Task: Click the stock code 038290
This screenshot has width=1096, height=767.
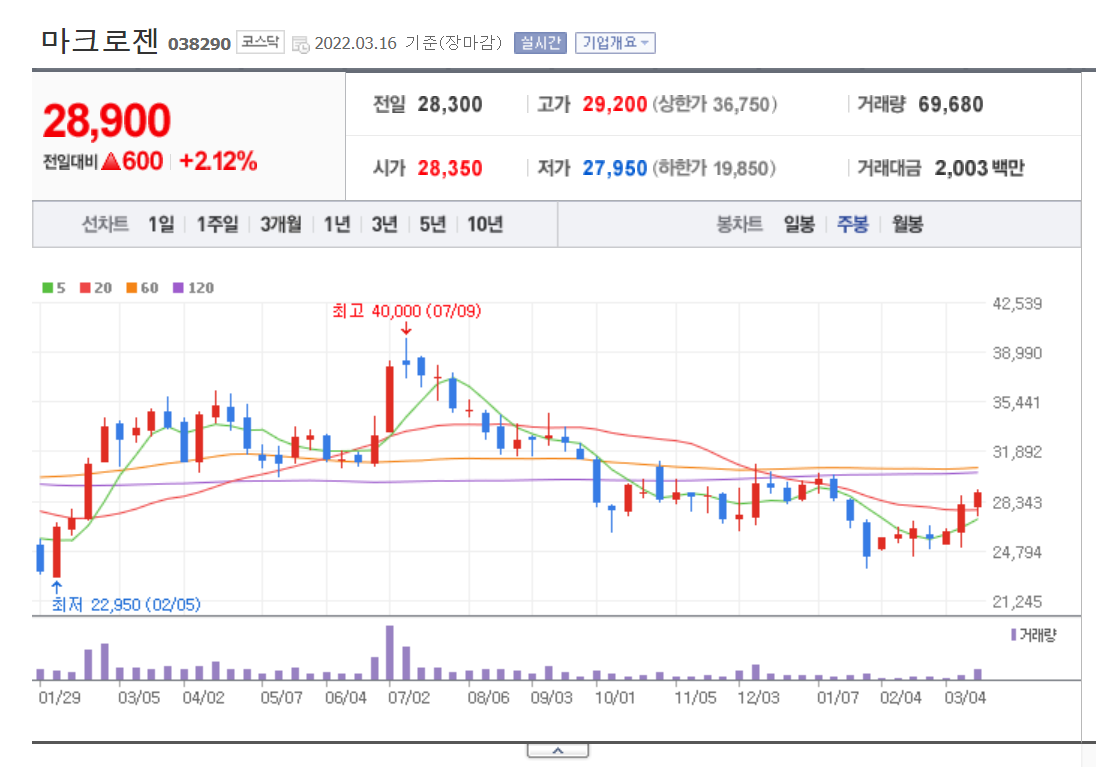Action: (x=199, y=44)
